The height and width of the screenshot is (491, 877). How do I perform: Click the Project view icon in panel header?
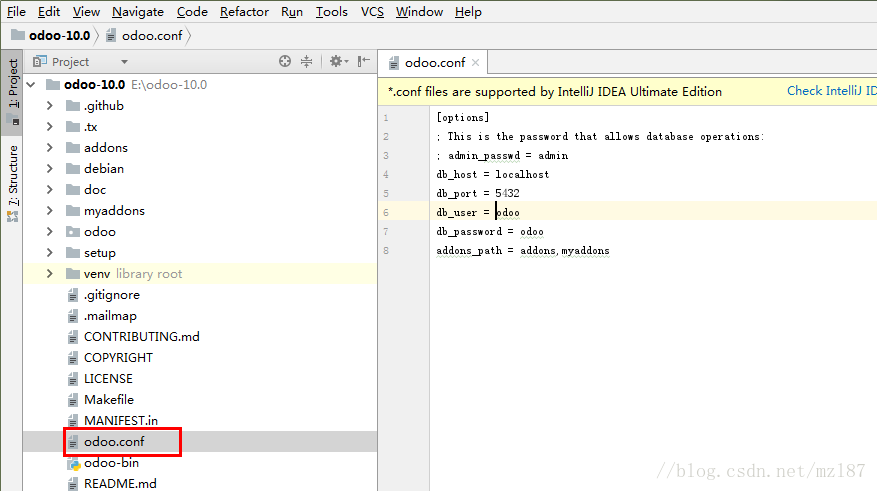(x=39, y=62)
